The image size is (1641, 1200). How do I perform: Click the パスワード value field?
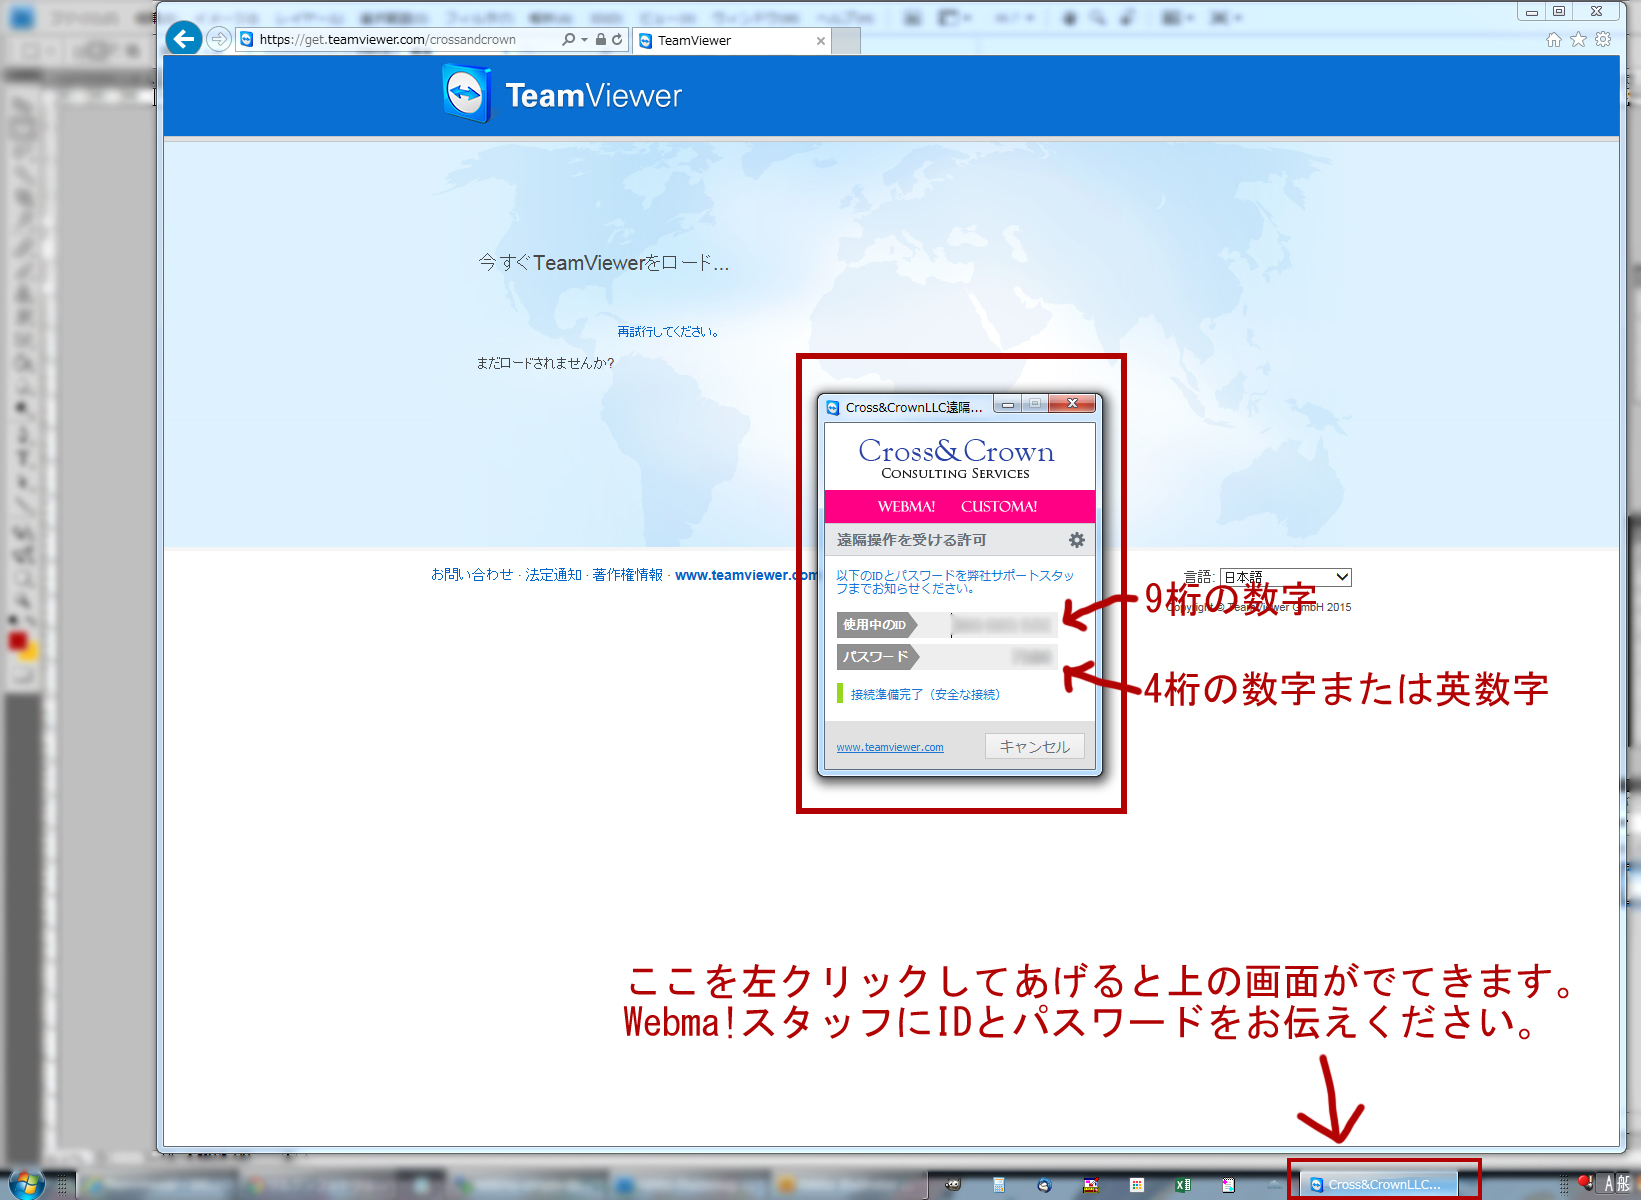[x=987, y=657]
